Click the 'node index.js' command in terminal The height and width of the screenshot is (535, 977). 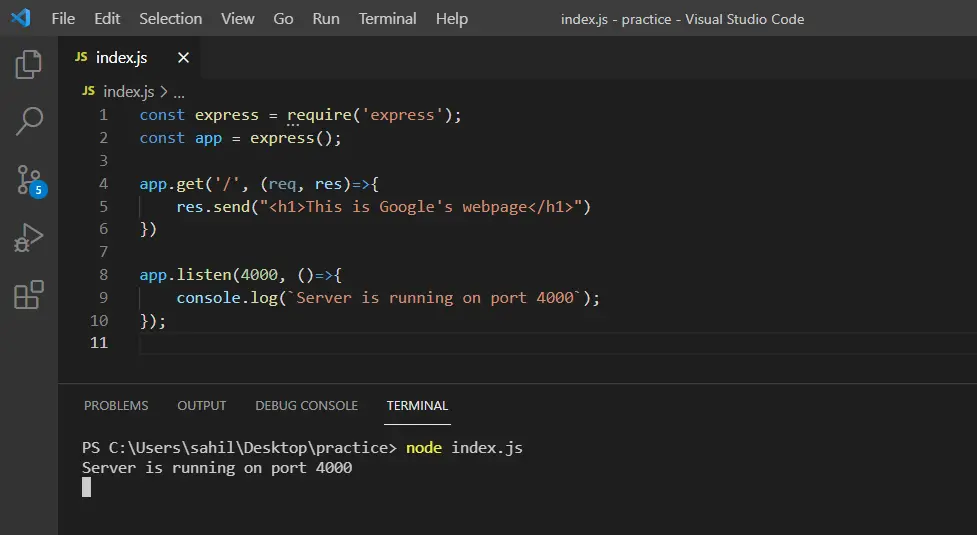click(x=464, y=448)
